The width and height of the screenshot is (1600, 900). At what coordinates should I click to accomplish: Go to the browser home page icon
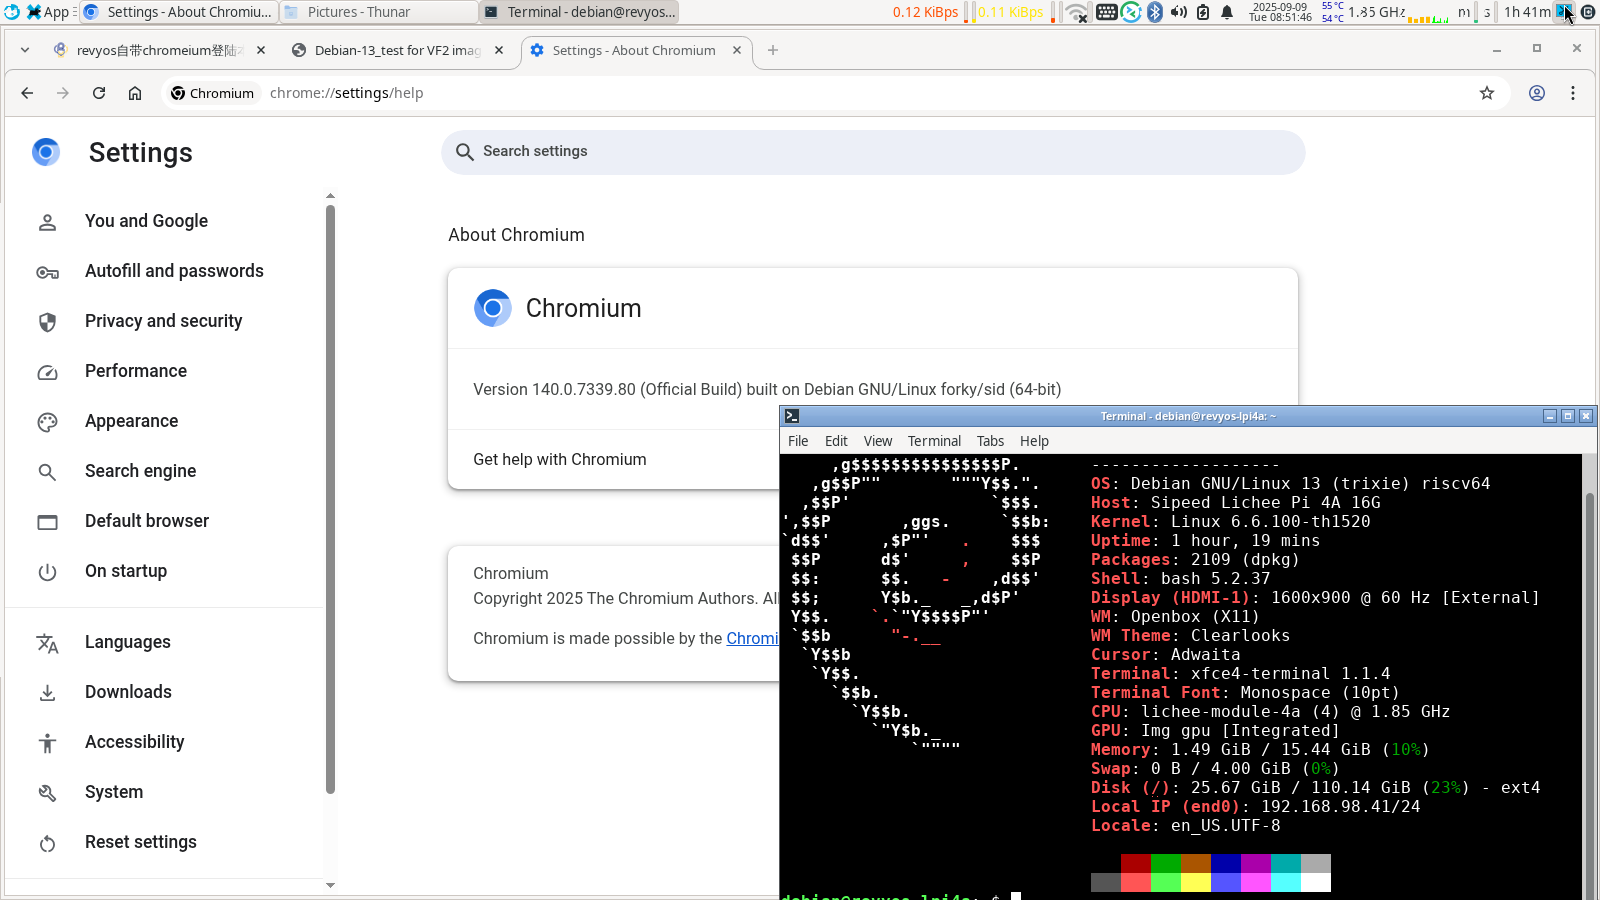(x=135, y=93)
